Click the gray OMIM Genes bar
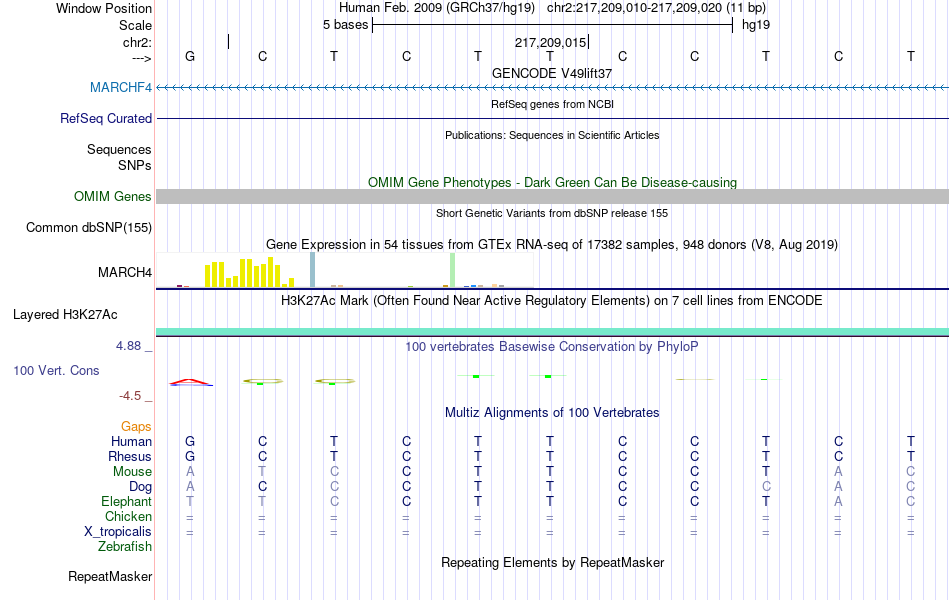This screenshot has width=950, height=600. click(552, 196)
